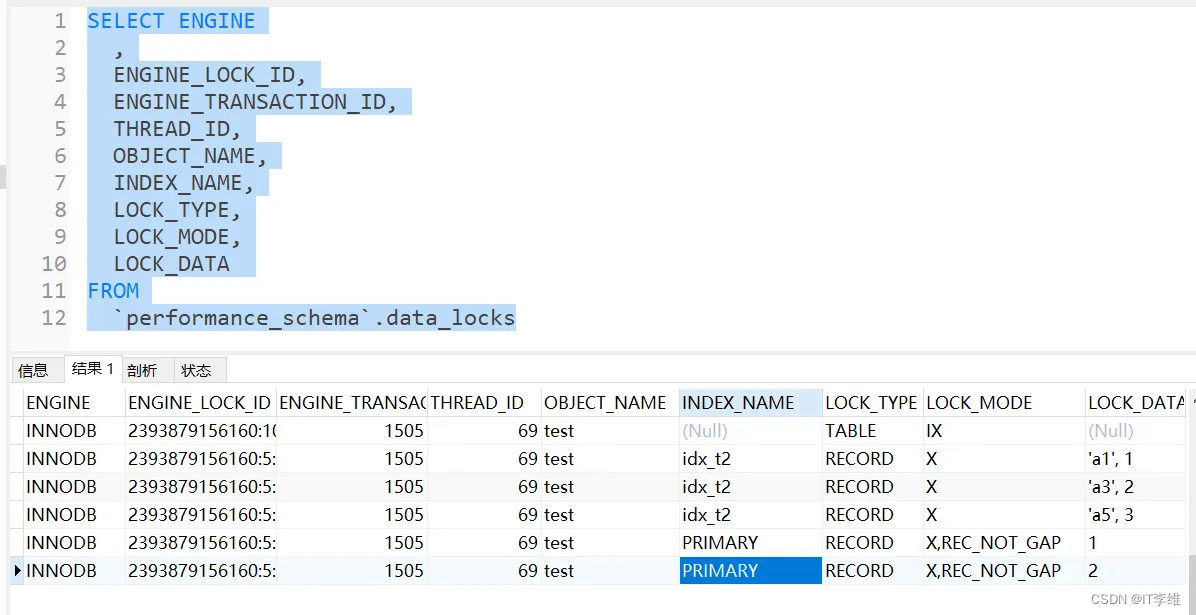1196x615 pixels.
Task: Select the 'a3', 2 lock data cell
Action: coord(1136,487)
